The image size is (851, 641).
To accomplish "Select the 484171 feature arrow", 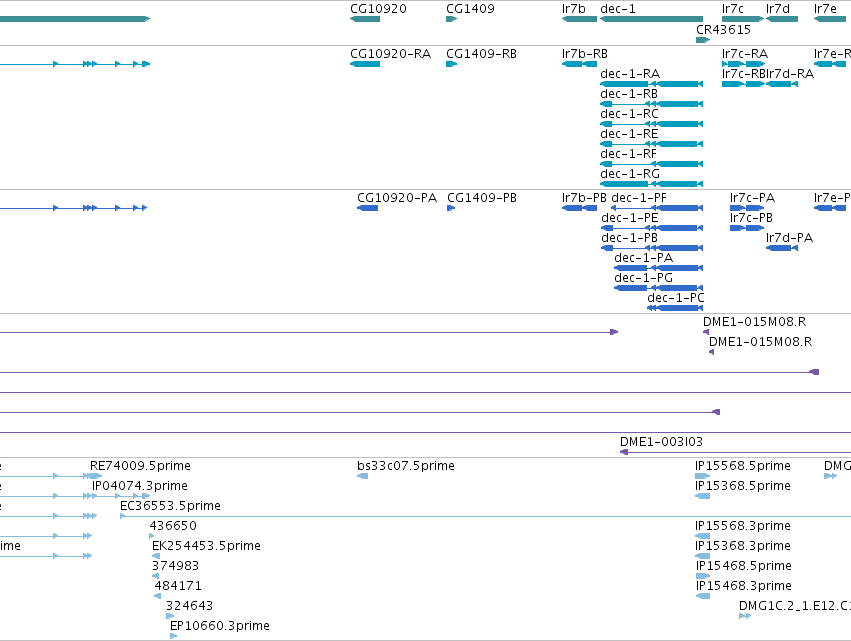I will [157, 596].
